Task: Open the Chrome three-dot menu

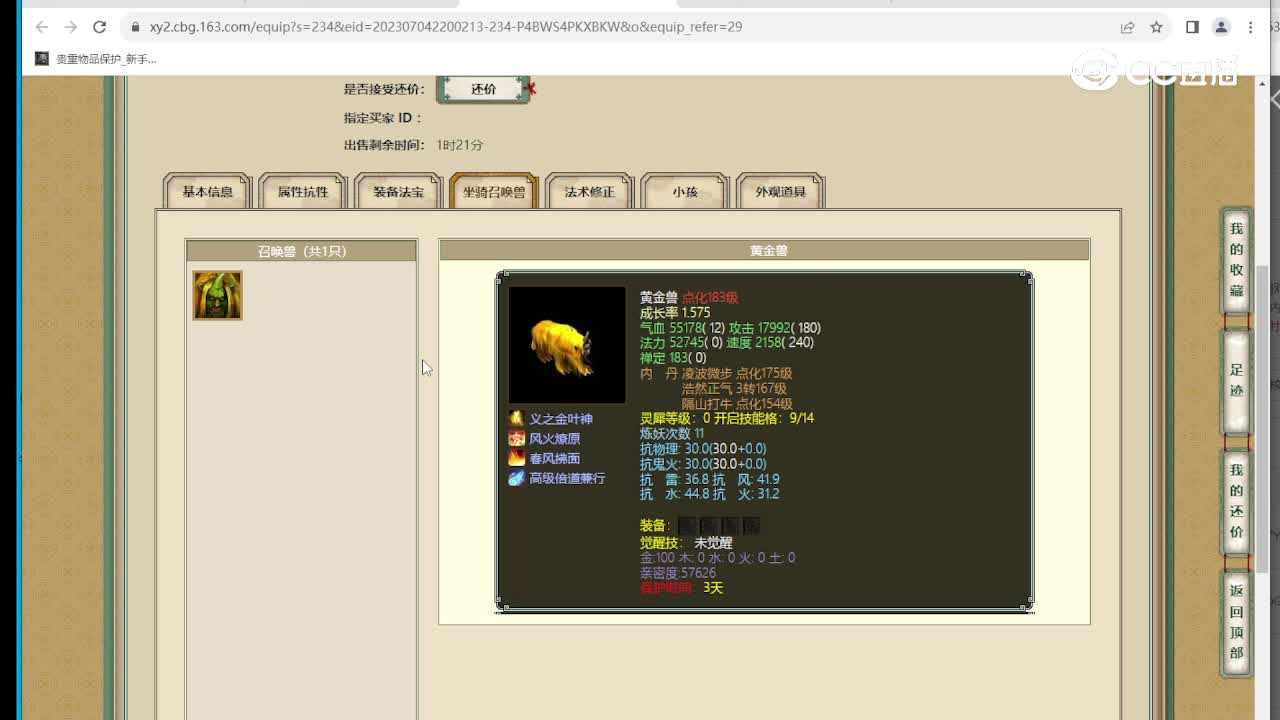Action: (1251, 27)
